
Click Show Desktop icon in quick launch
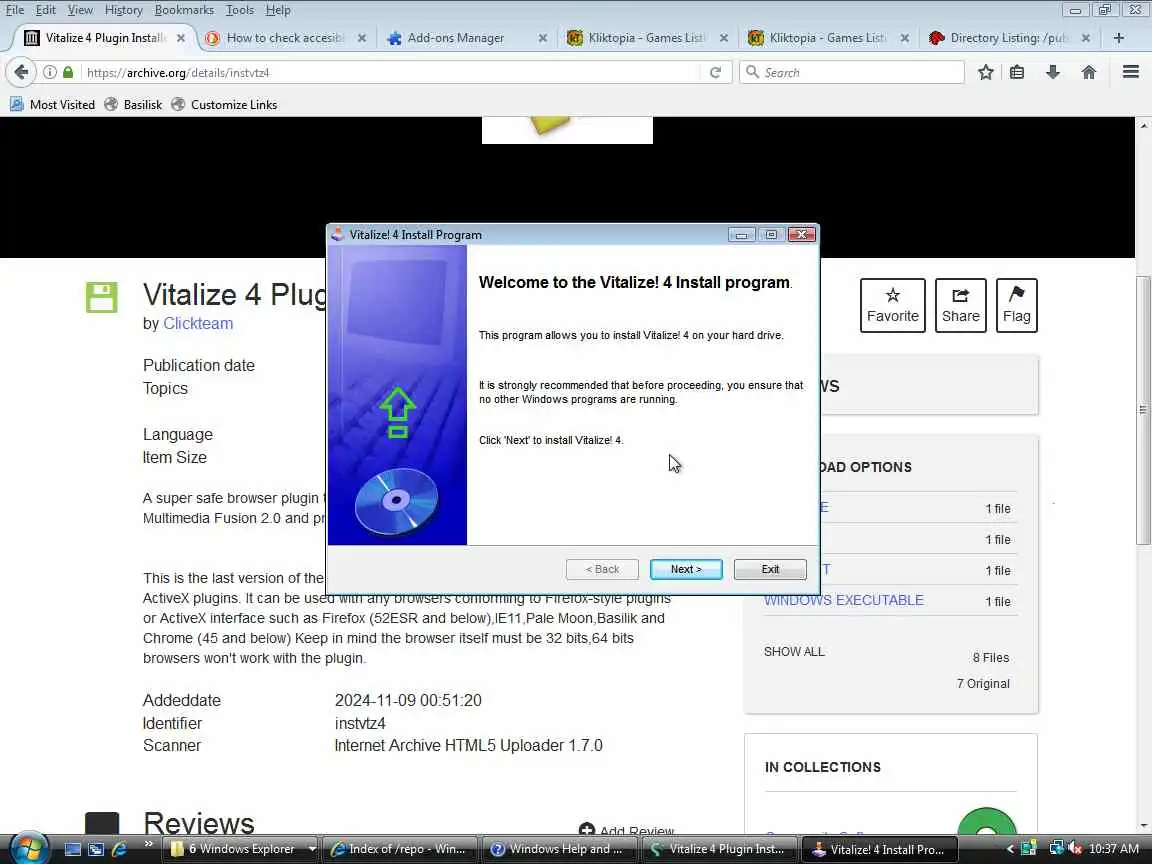pyautogui.click(x=73, y=849)
